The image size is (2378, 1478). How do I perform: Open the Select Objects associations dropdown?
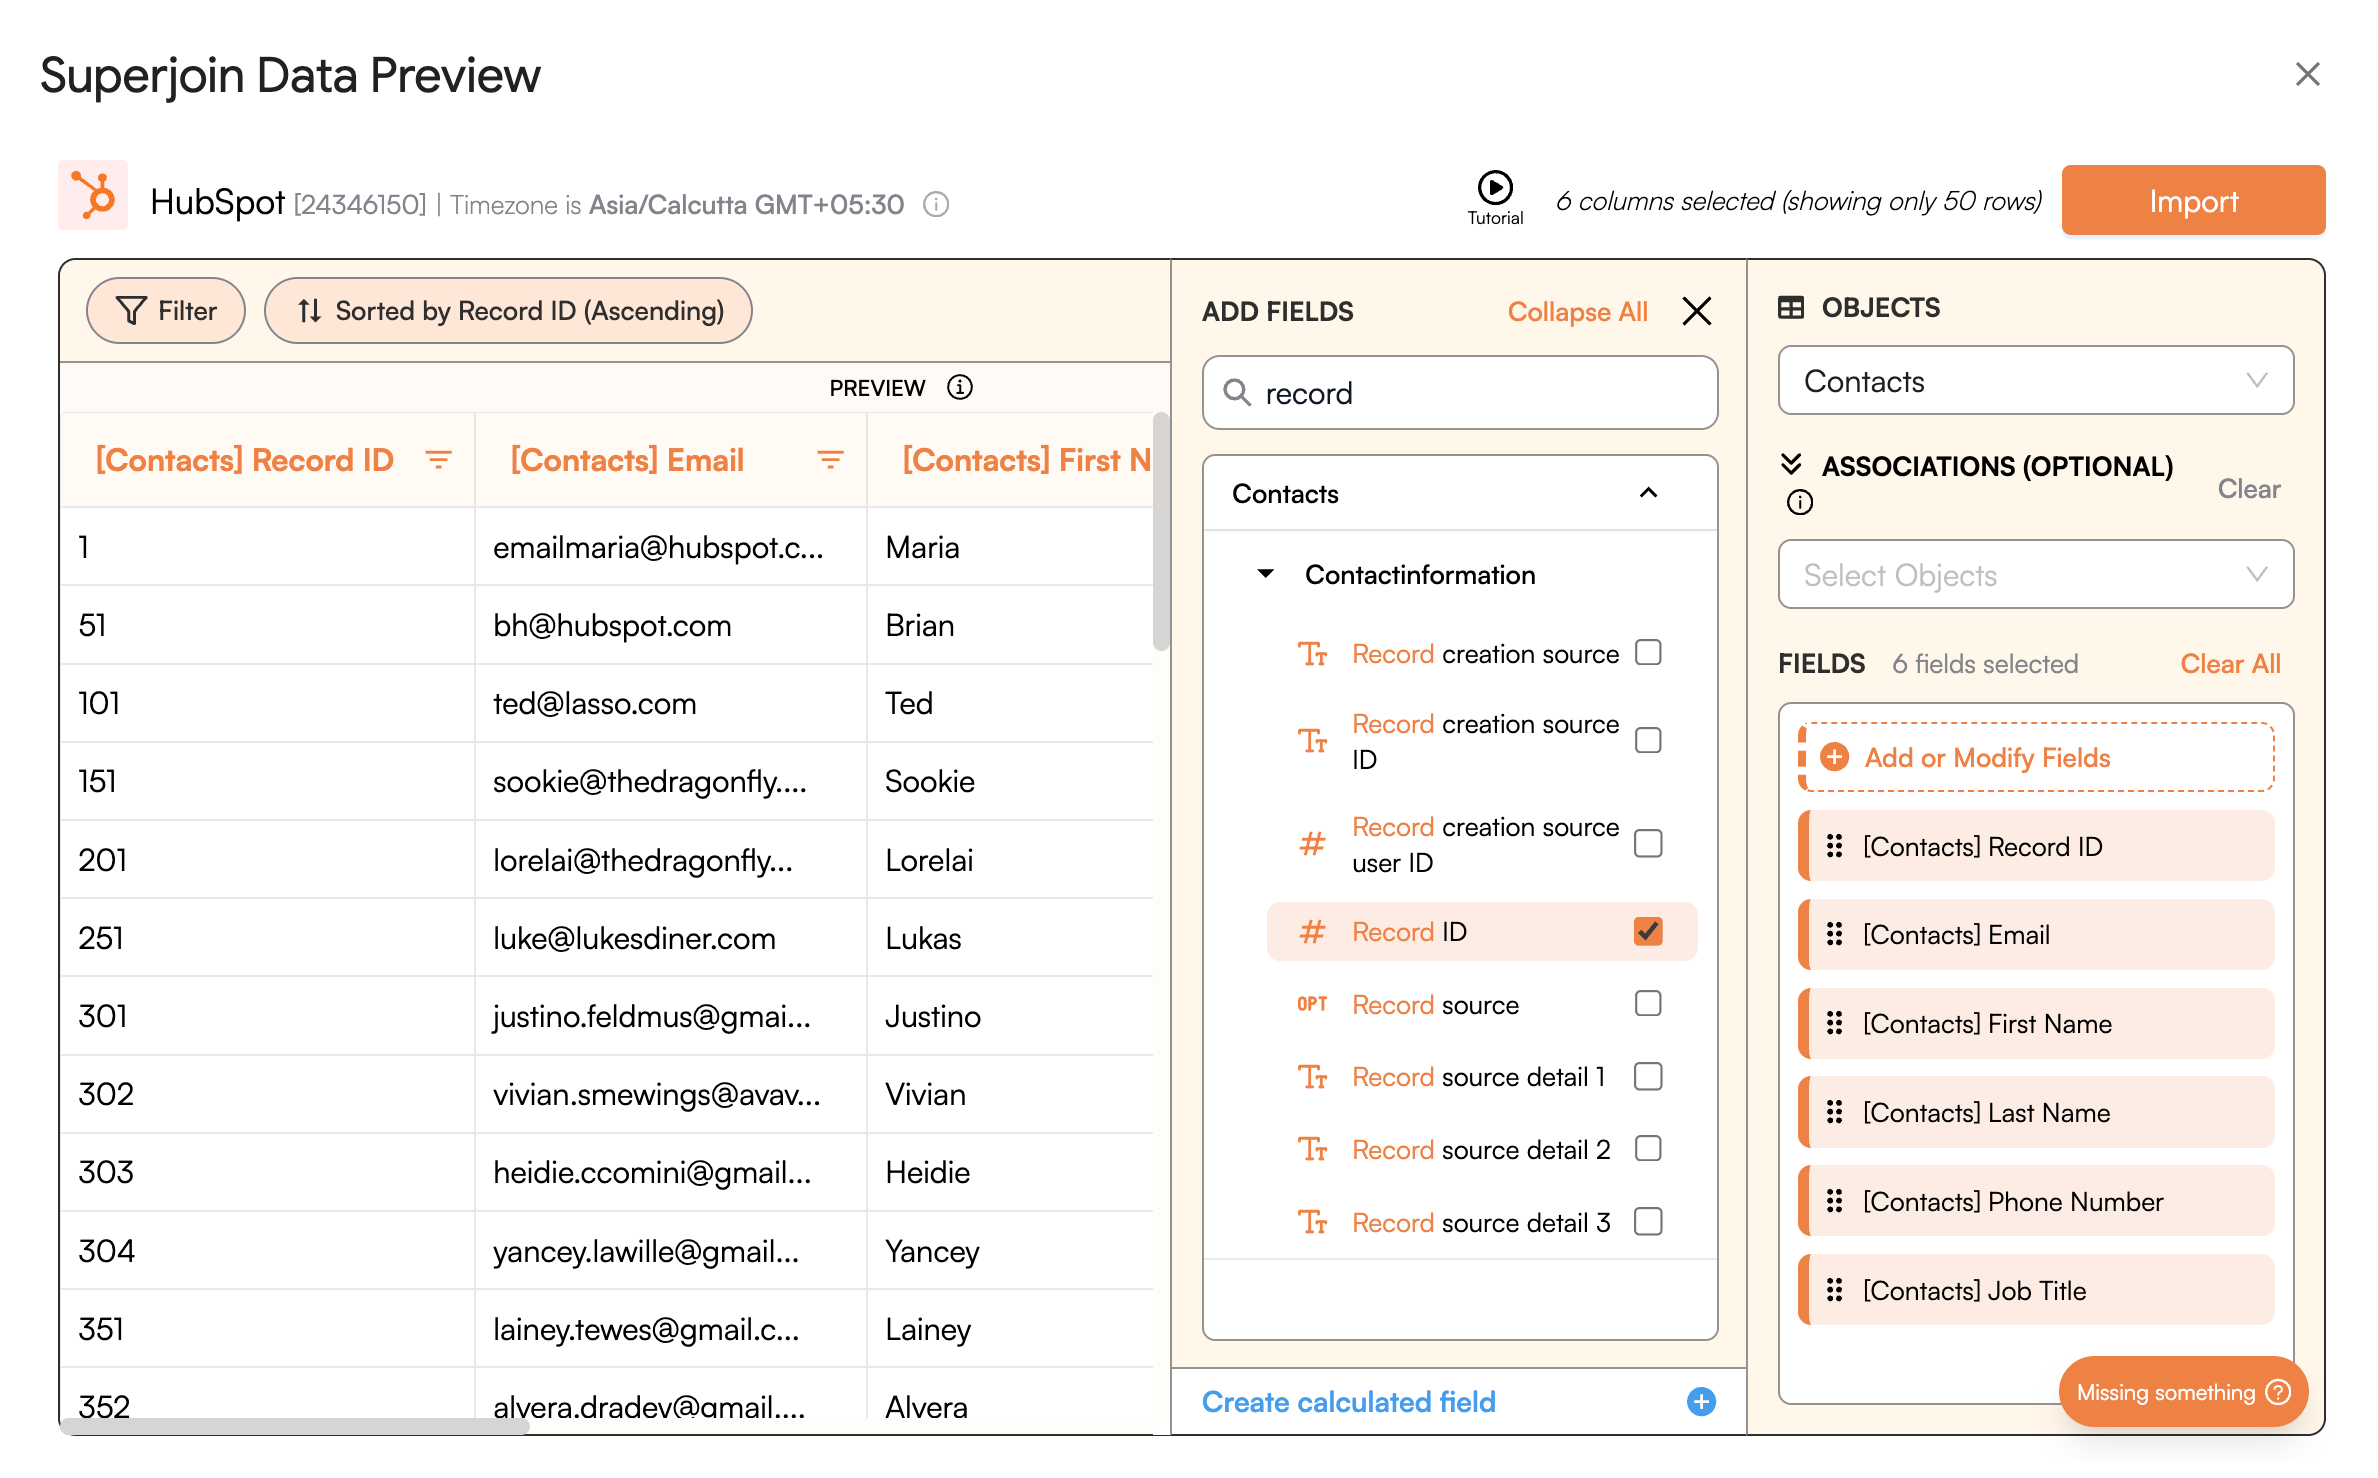click(2034, 575)
